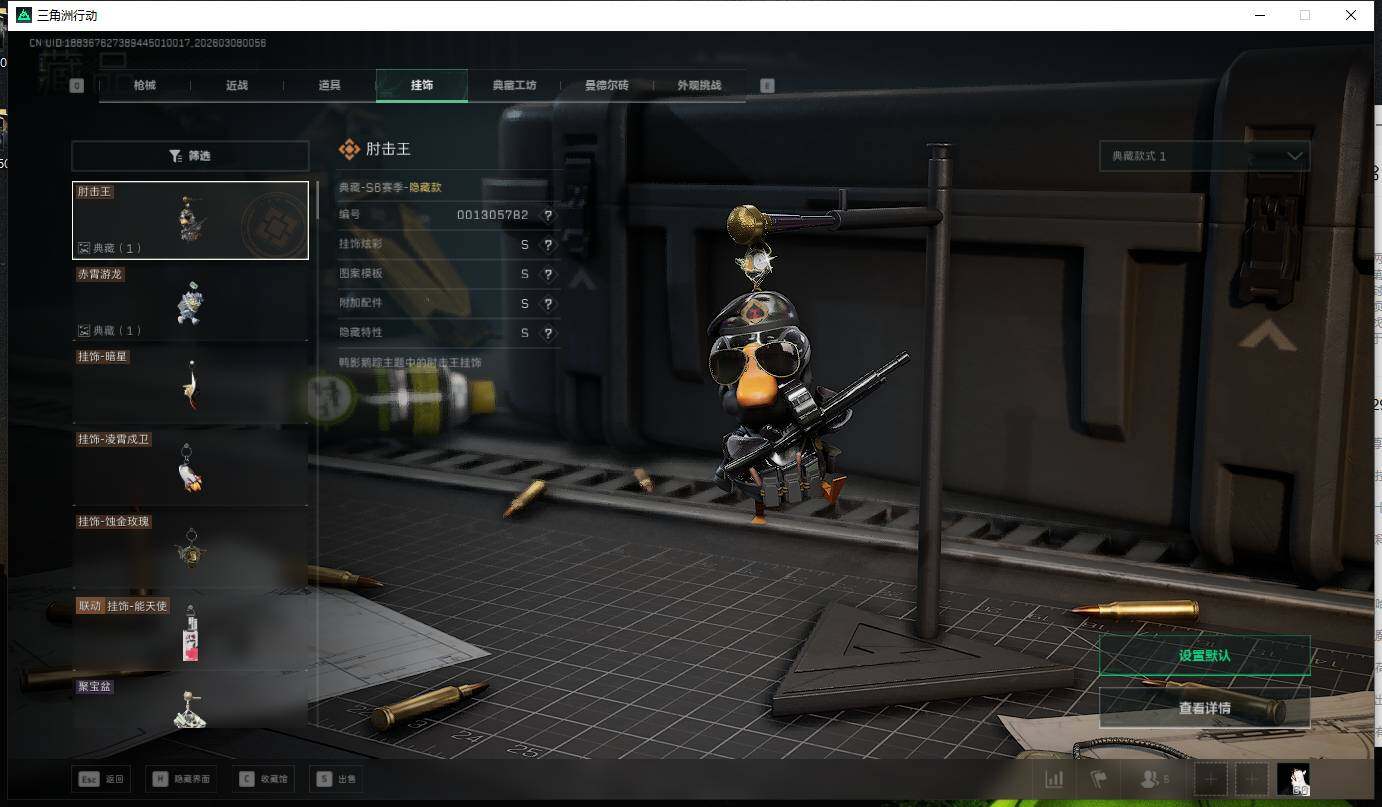Select the 肘击王 charm card
This screenshot has width=1382, height=807.
point(190,220)
